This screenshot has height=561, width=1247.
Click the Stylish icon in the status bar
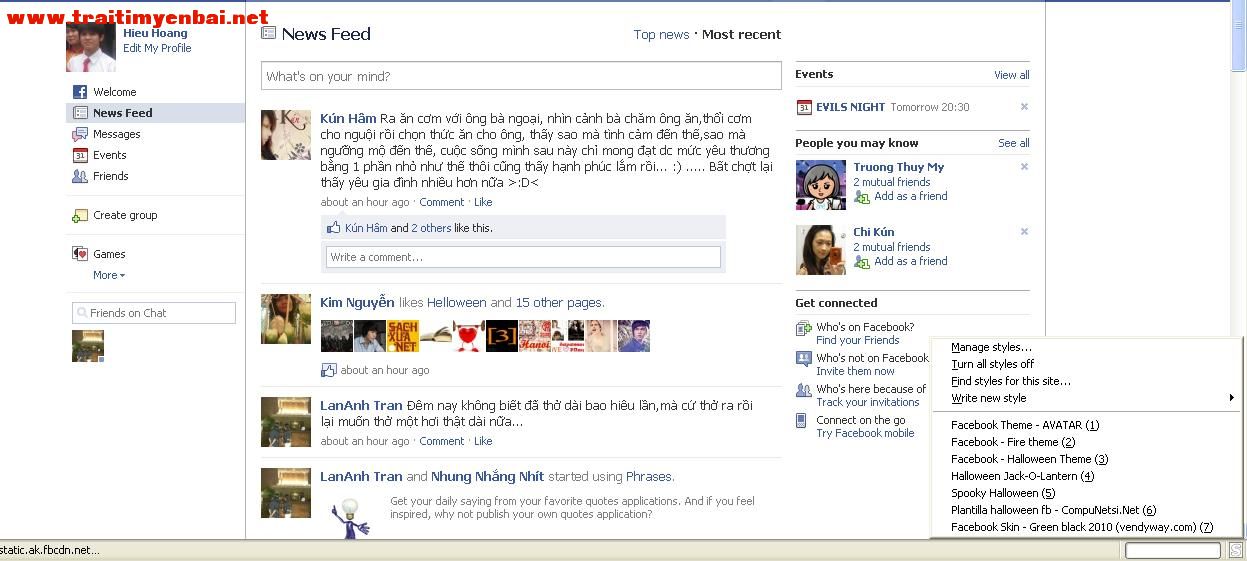1236,550
